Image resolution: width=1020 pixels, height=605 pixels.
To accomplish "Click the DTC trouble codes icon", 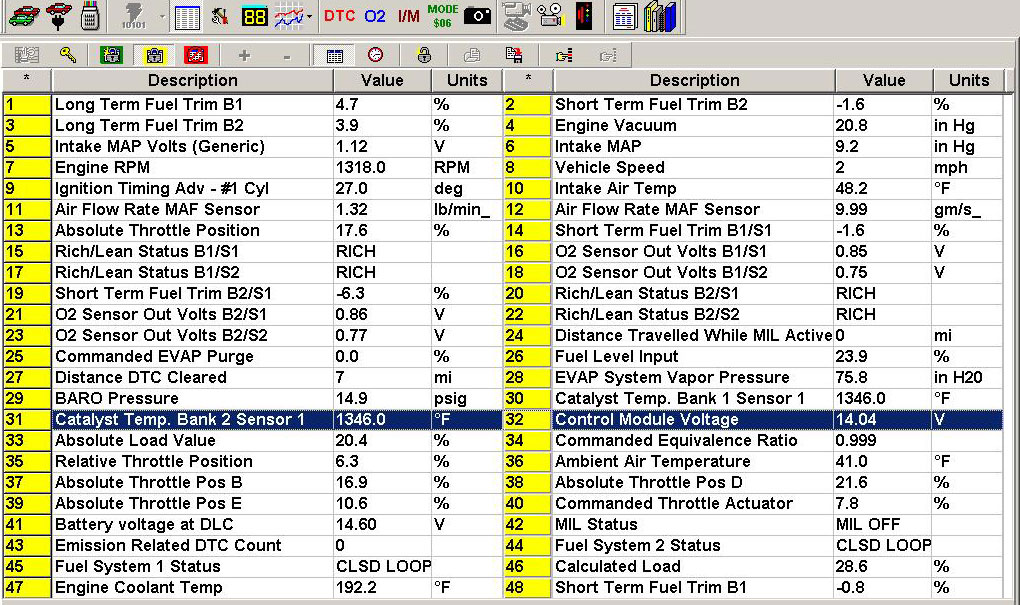I will pyautogui.click(x=340, y=16).
